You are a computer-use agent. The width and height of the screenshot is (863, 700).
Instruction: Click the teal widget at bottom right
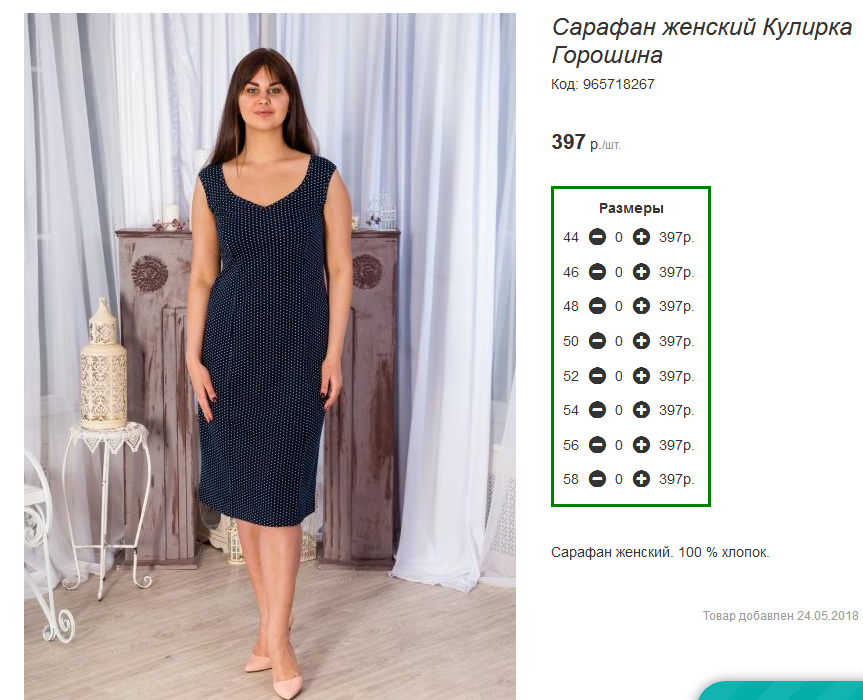(x=780, y=690)
